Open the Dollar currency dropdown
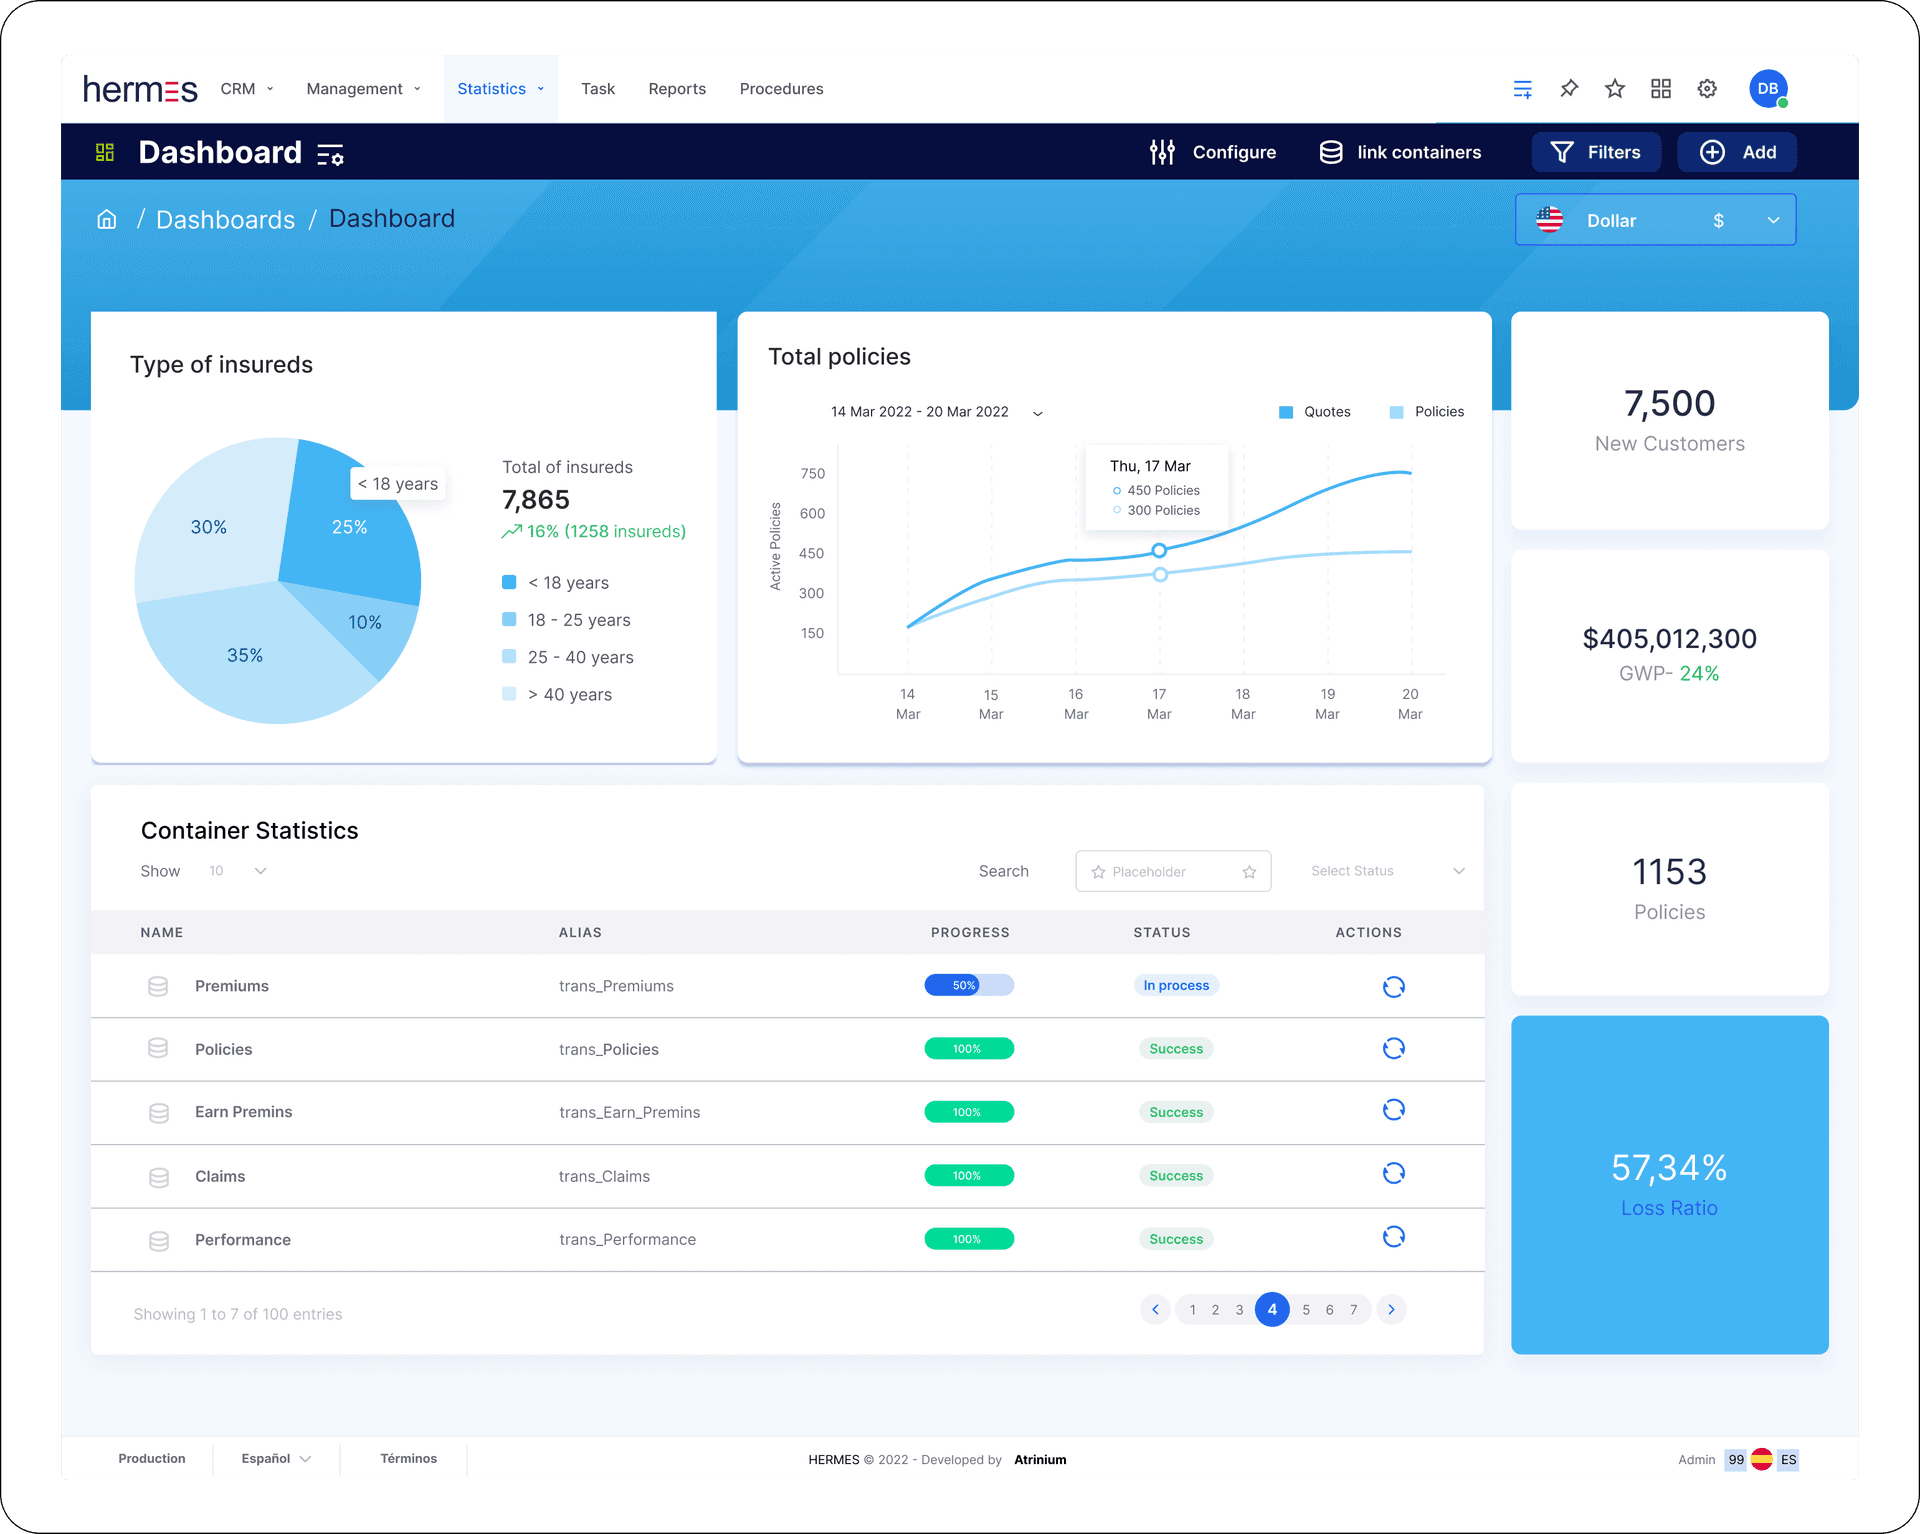 point(1656,219)
